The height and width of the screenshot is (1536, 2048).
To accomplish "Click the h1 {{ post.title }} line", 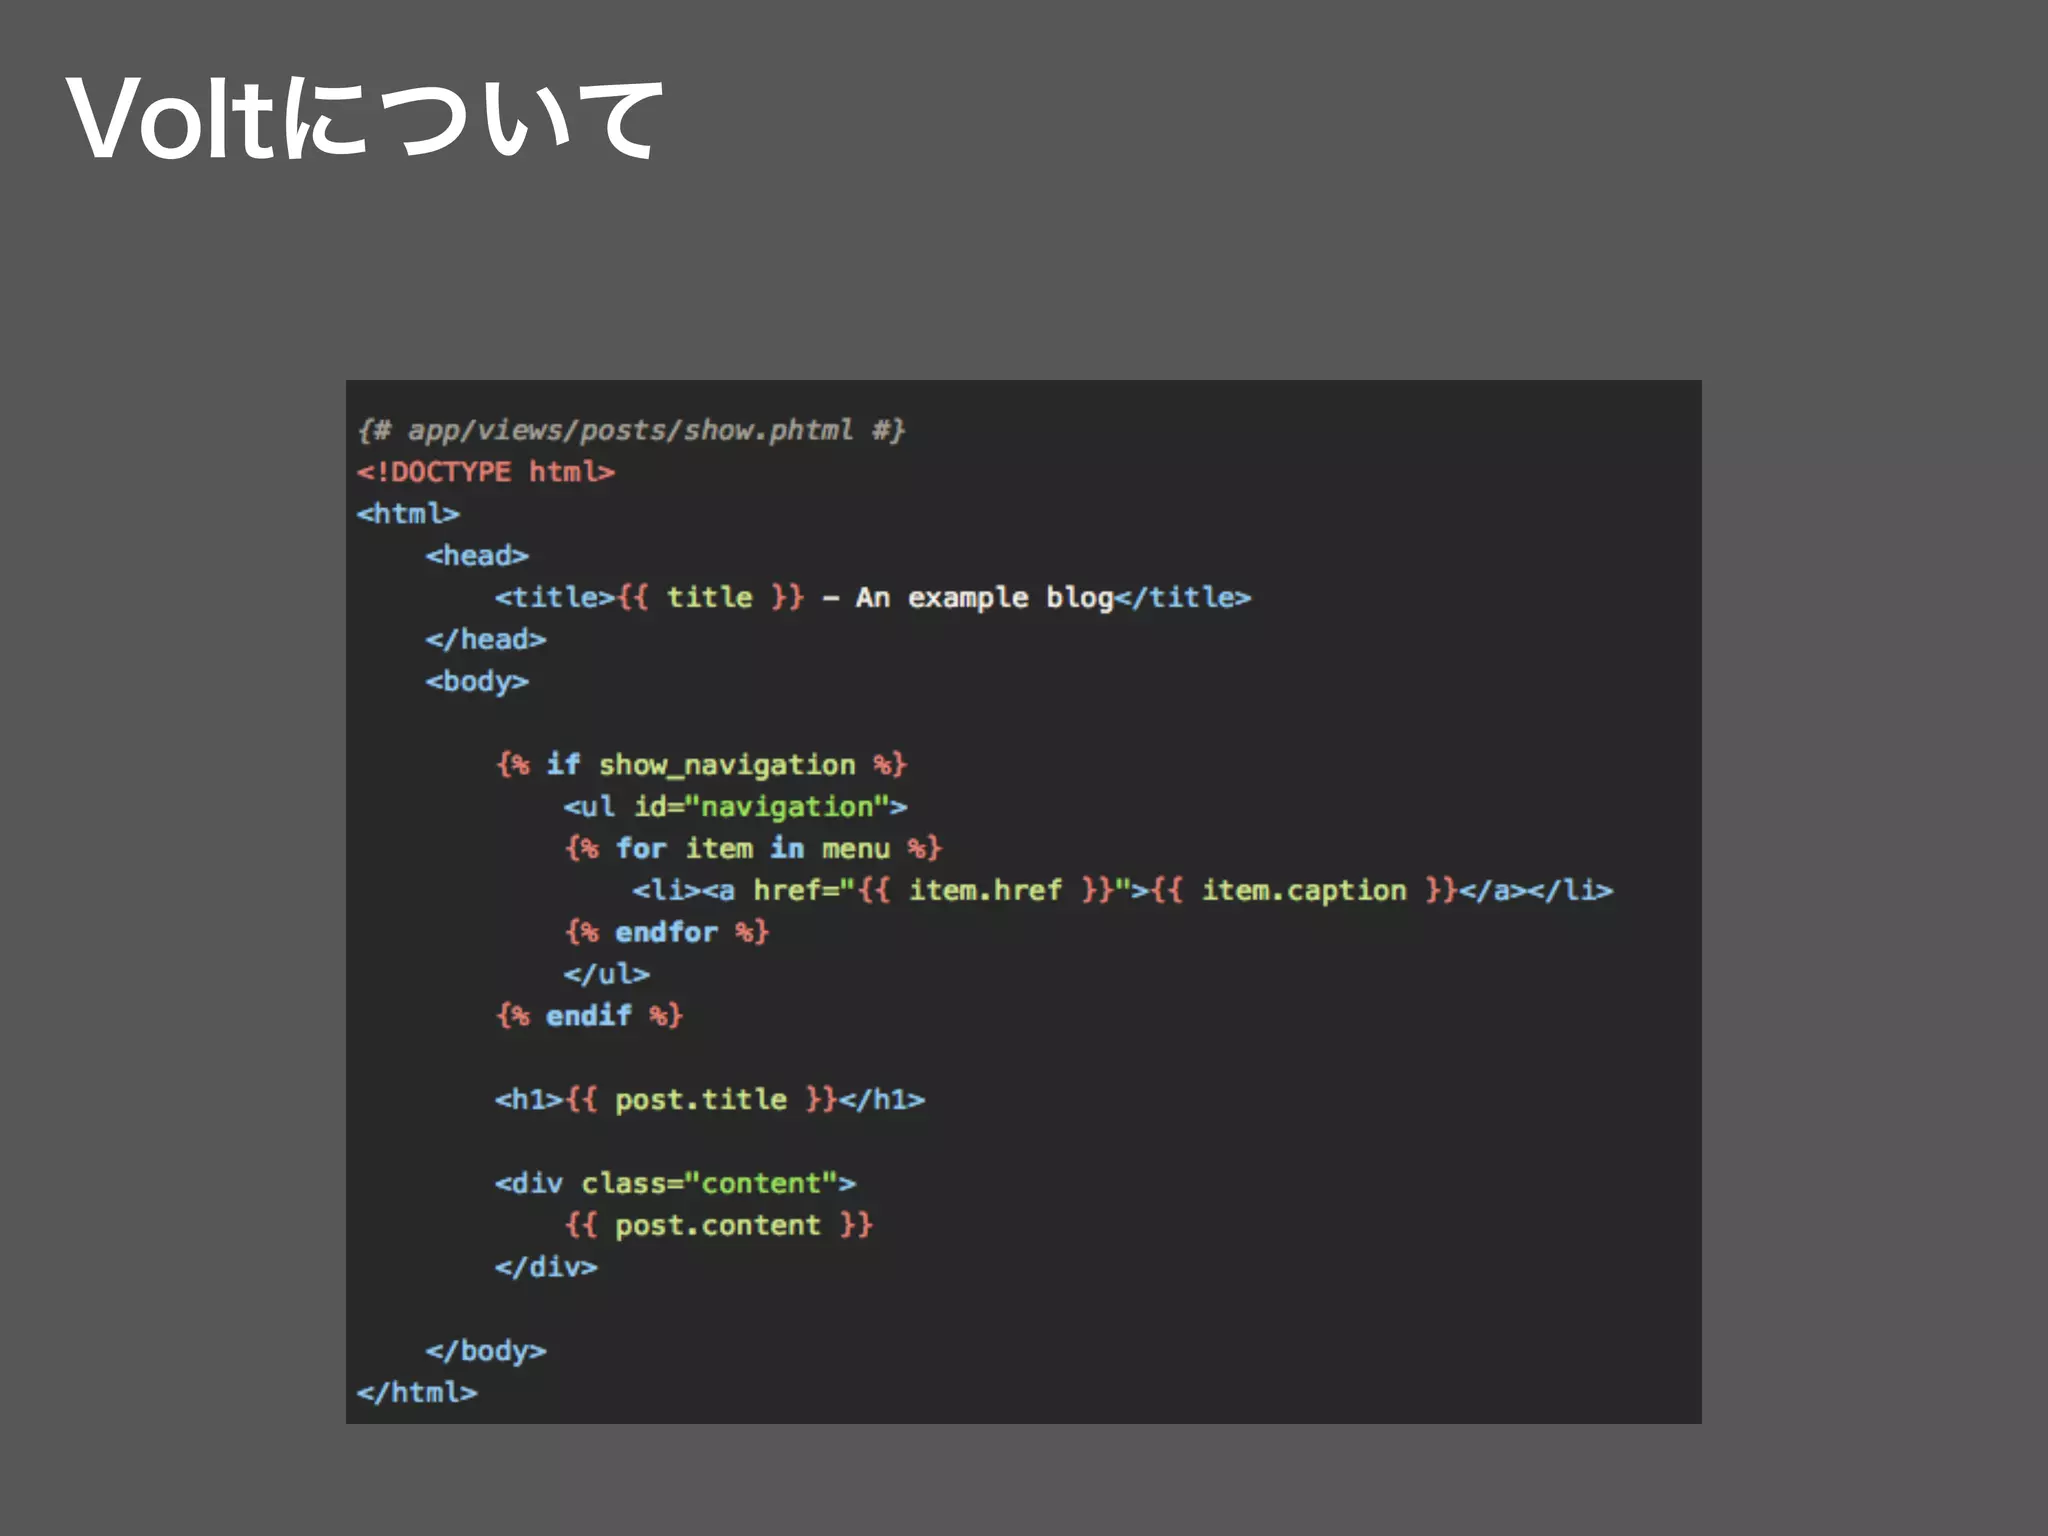I will pyautogui.click(x=710, y=1100).
